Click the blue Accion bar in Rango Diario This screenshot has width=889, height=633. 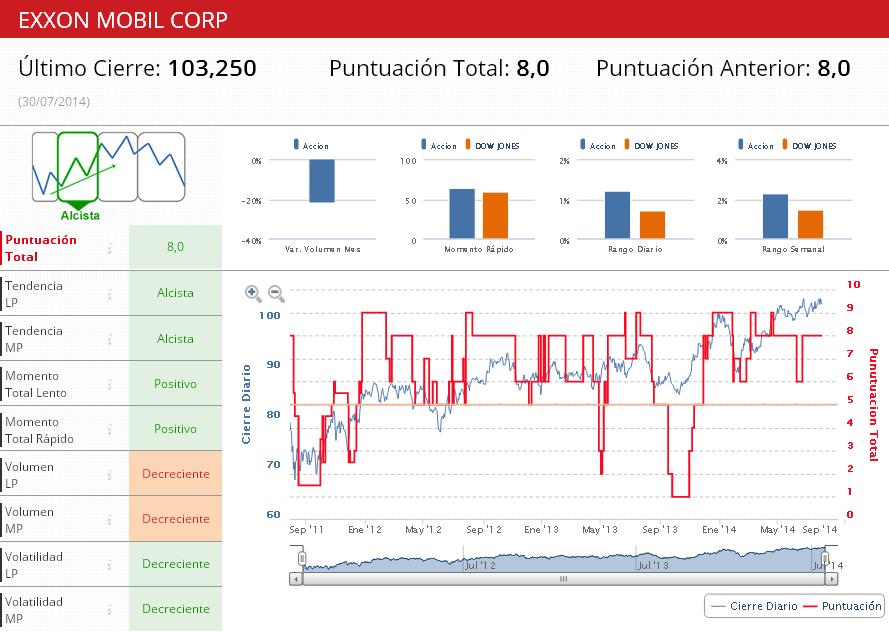(x=617, y=215)
